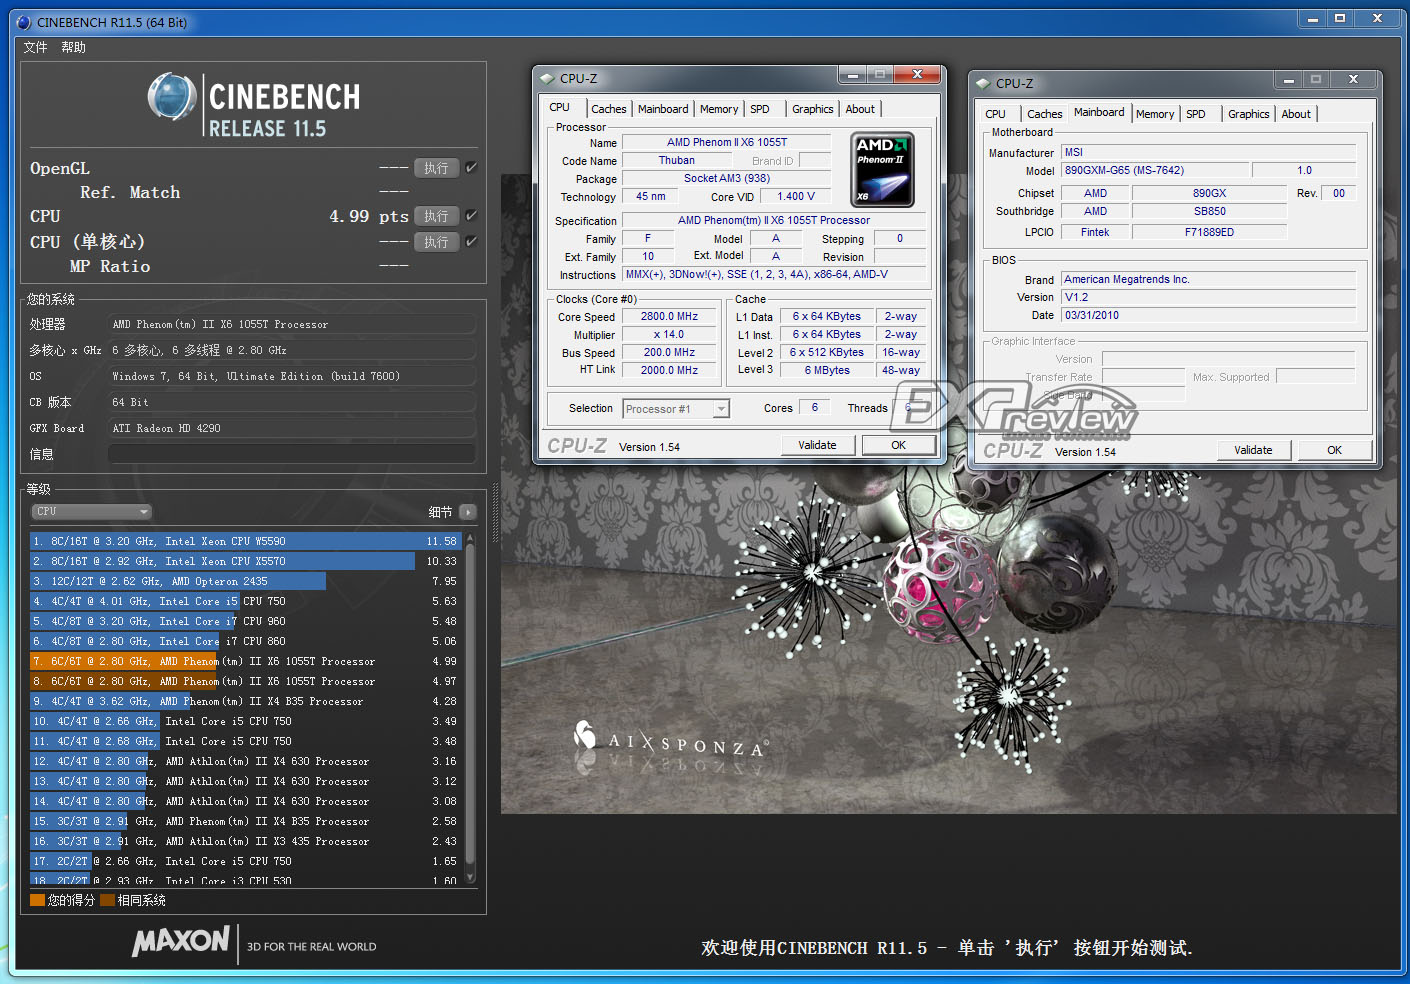This screenshot has width=1410, height=984.
Task: Run the CPU single-core test 执行 button
Action: tap(436, 242)
